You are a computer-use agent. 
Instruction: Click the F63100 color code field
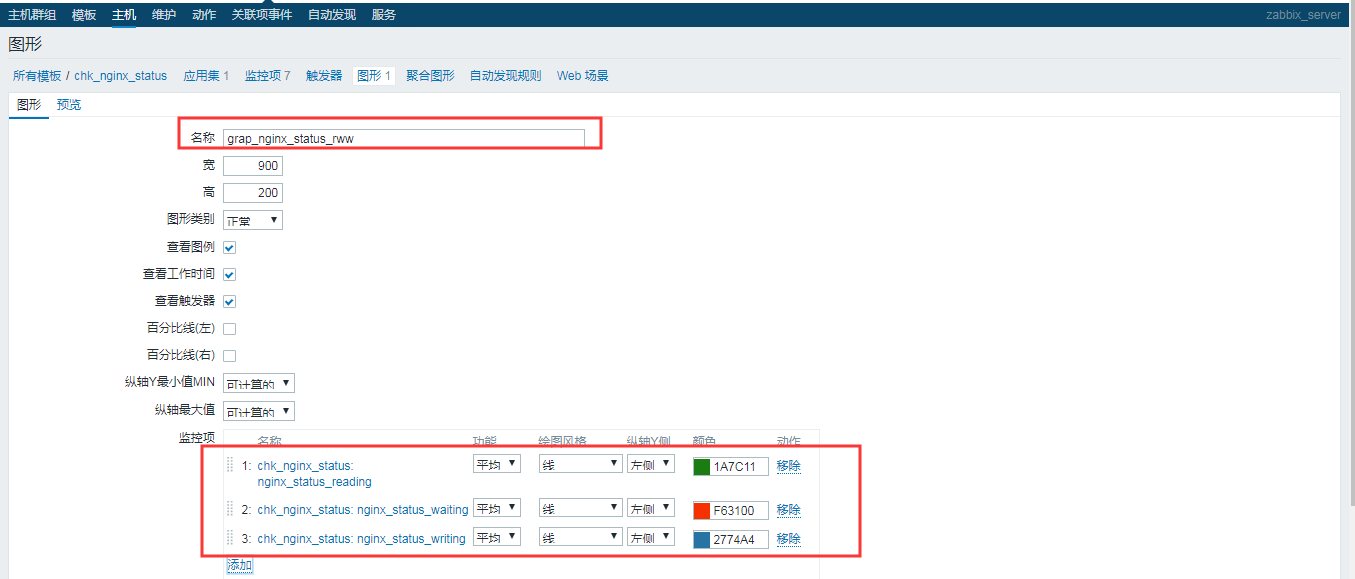pos(739,510)
